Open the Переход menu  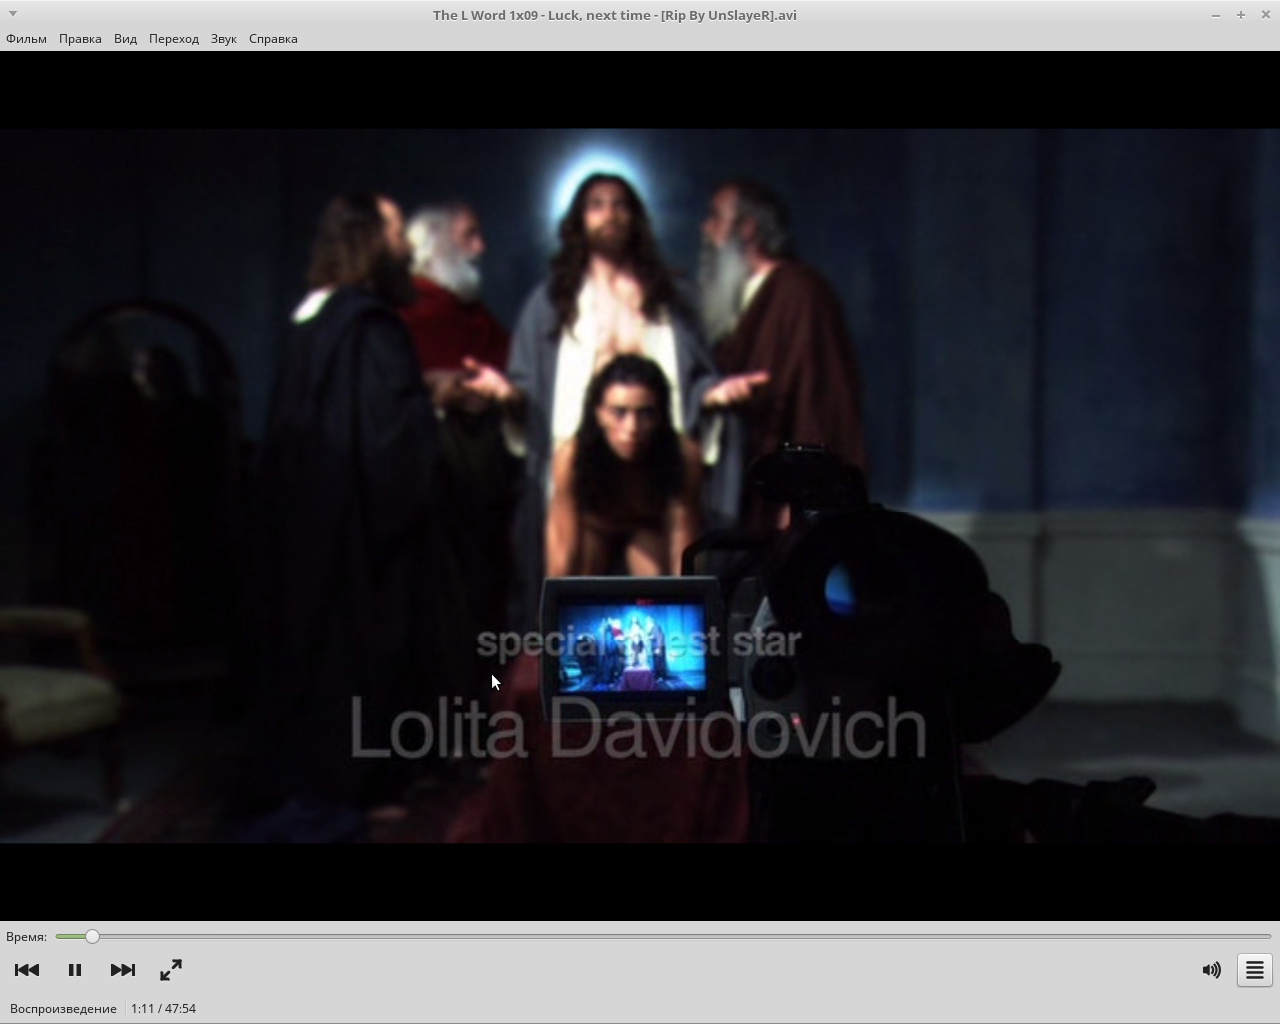coord(174,39)
